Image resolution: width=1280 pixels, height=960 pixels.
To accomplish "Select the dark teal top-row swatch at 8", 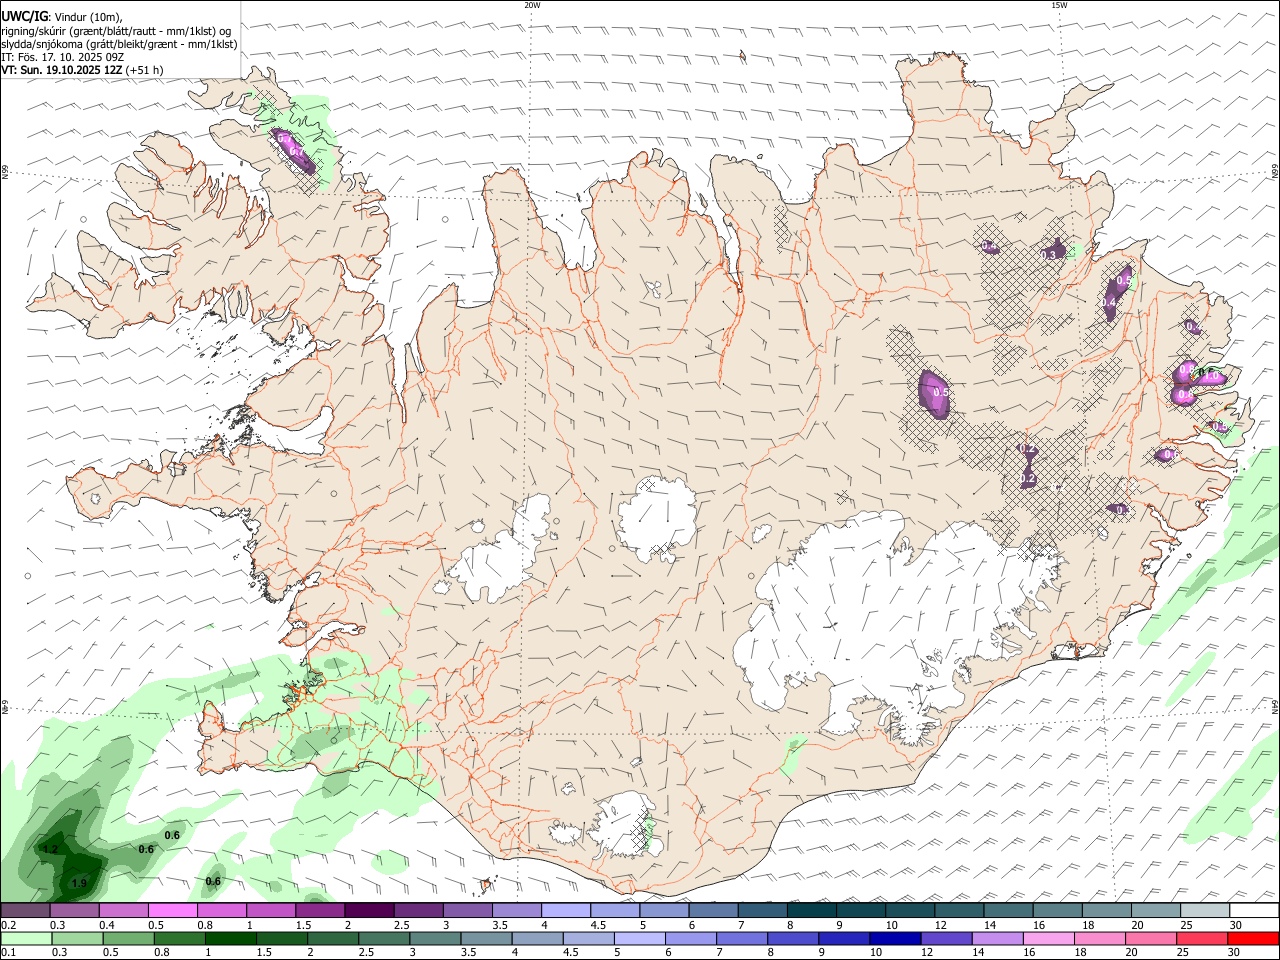I will pos(812,911).
